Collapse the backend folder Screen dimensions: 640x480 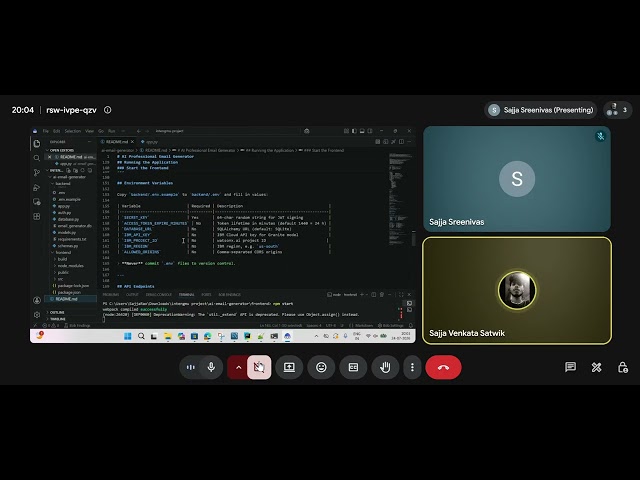click(63, 184)
